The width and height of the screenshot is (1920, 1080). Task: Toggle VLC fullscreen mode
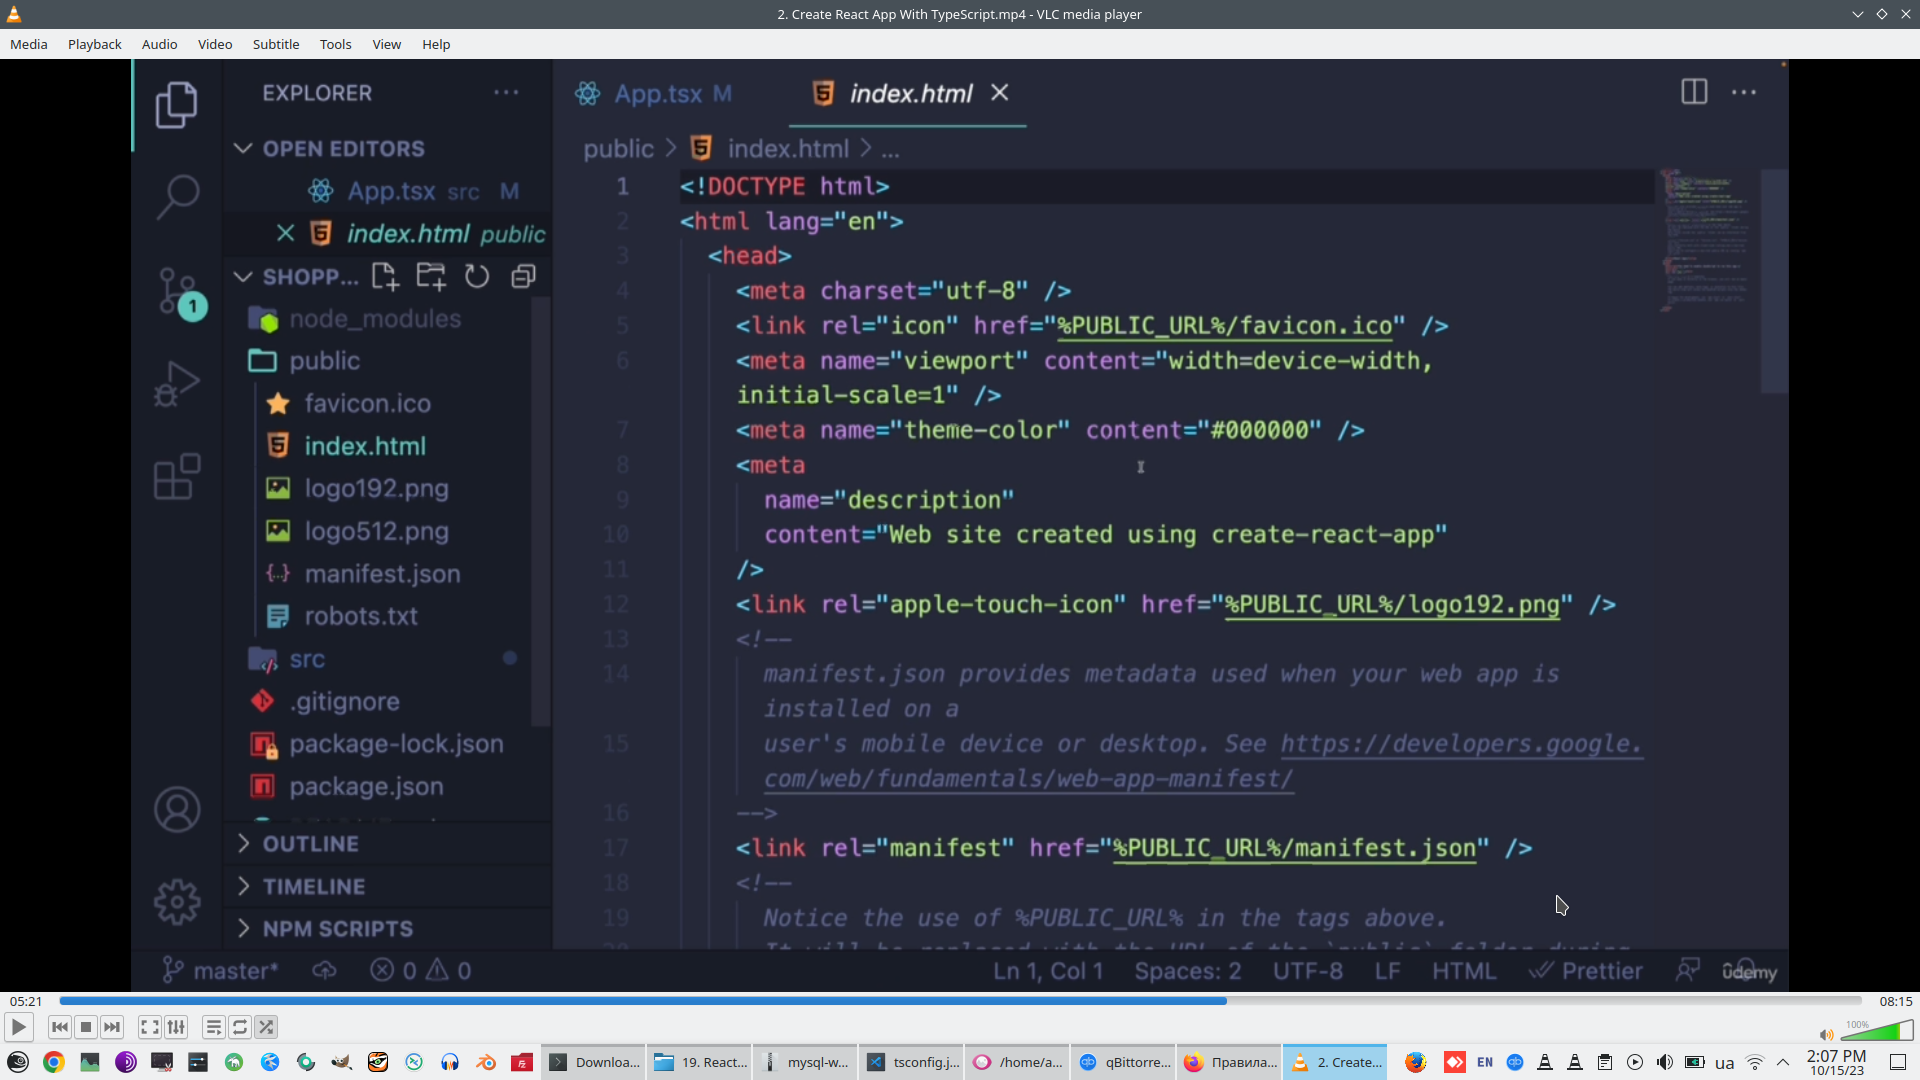click(x=150, y=1027)
